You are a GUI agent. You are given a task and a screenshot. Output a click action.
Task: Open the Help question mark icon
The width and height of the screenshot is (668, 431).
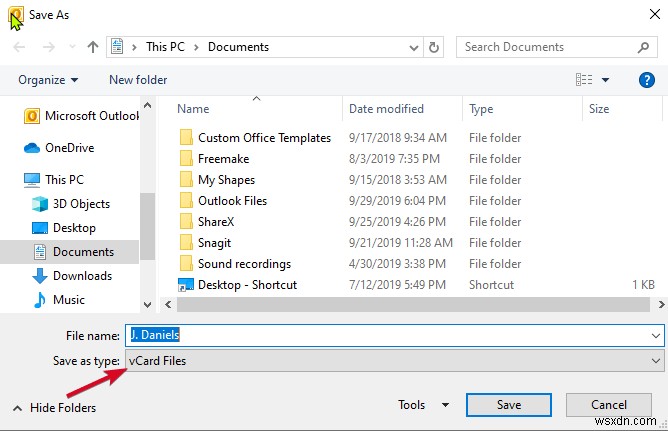pyautogui.click(x=646, y=80)
